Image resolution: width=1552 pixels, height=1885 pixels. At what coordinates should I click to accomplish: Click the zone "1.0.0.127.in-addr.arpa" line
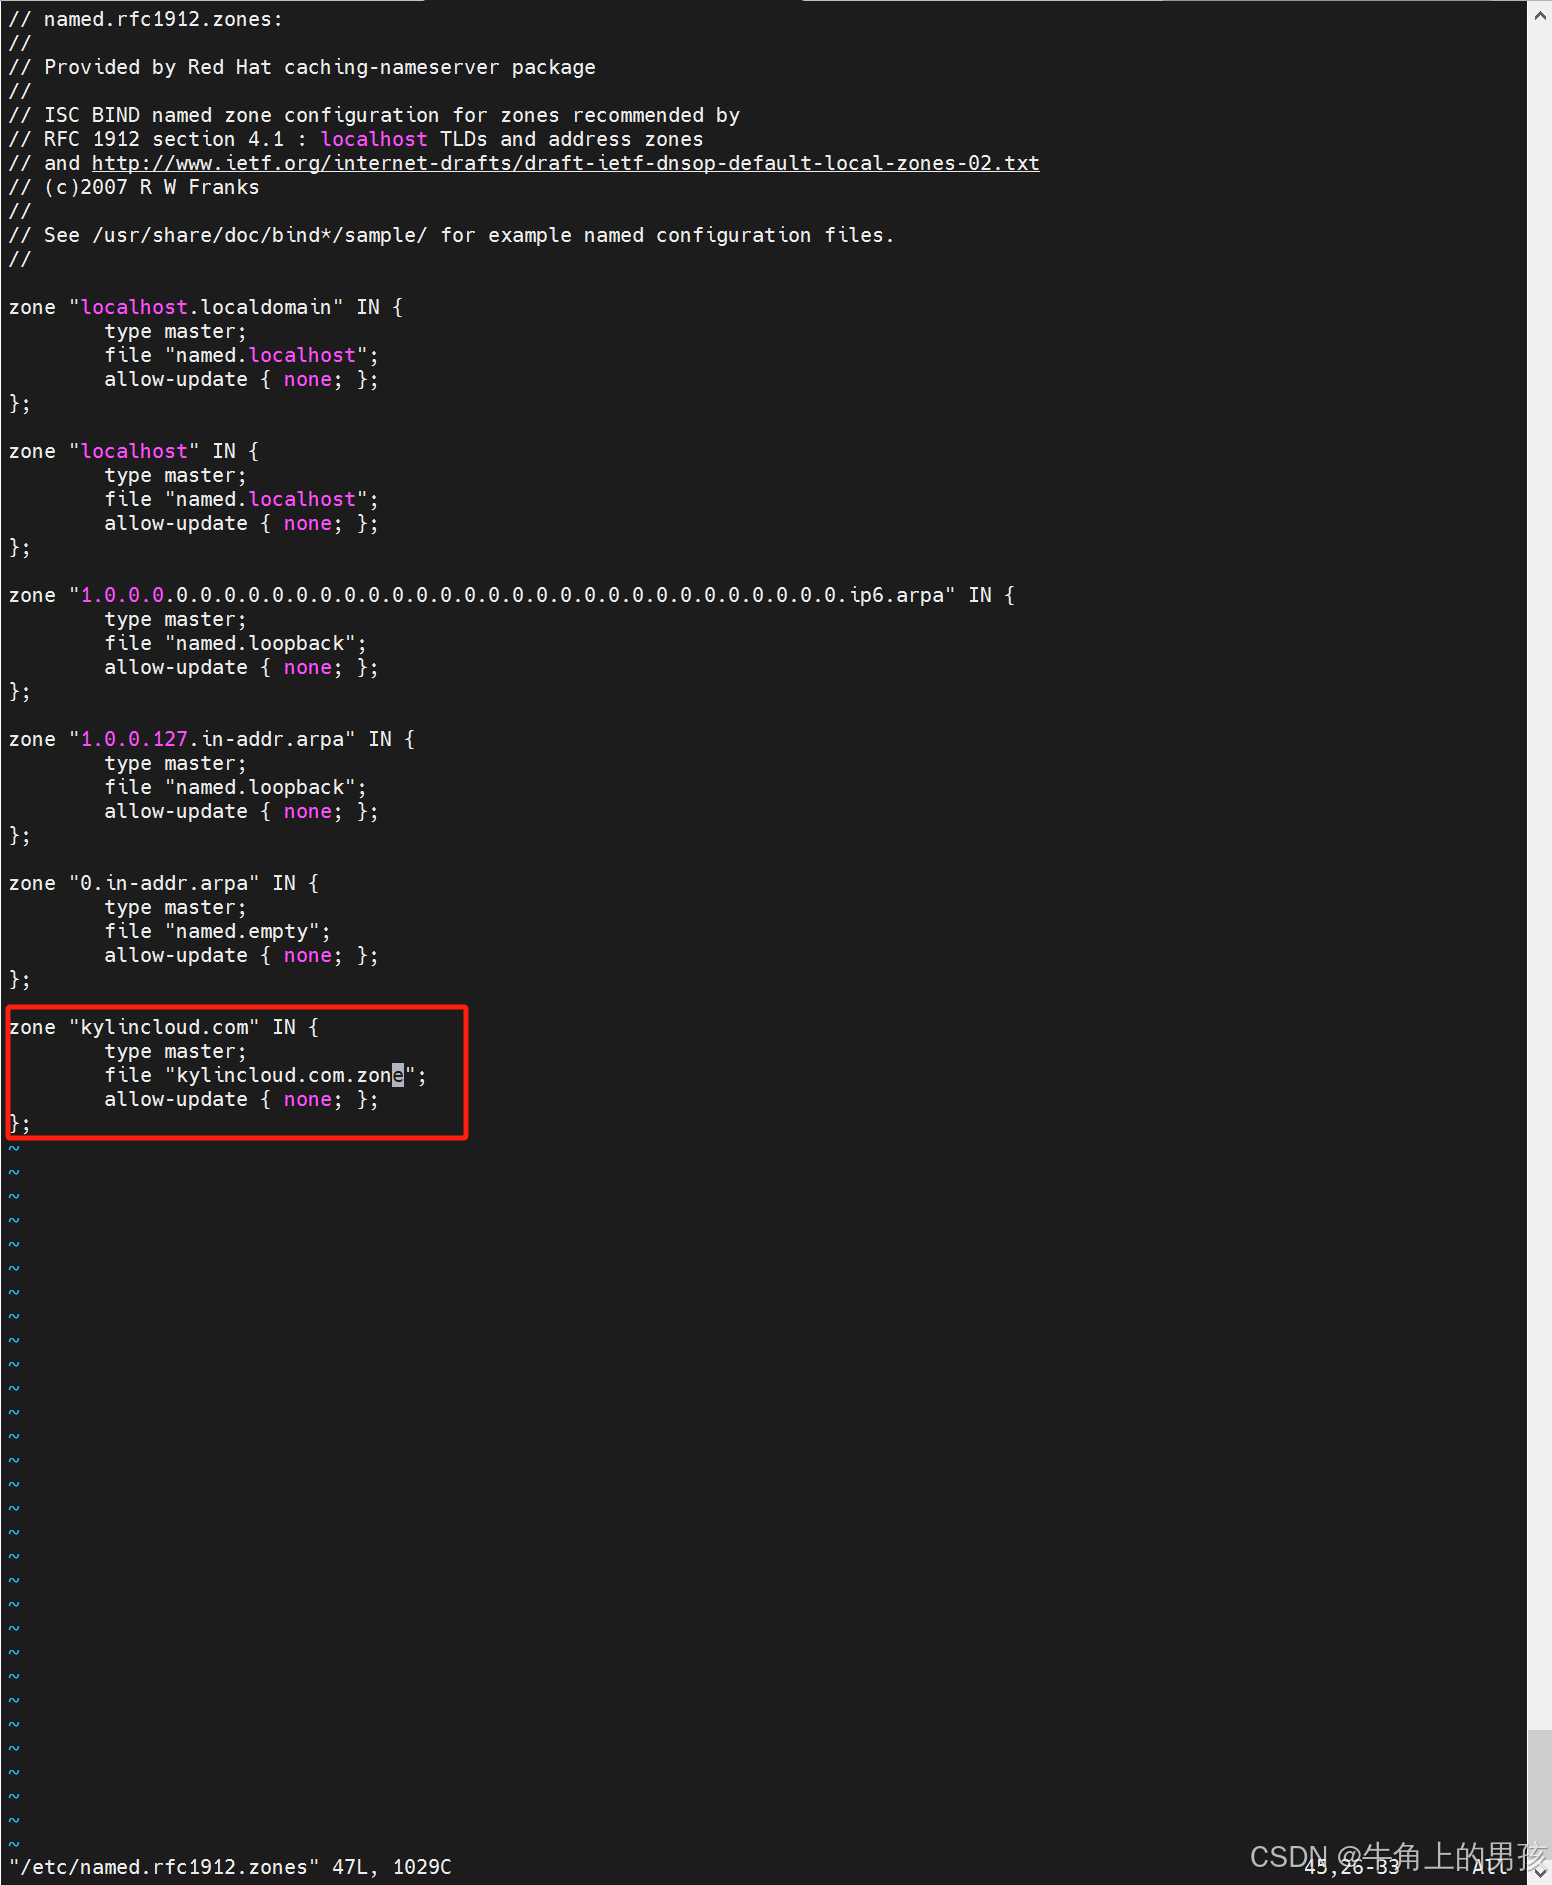(212, 739)
